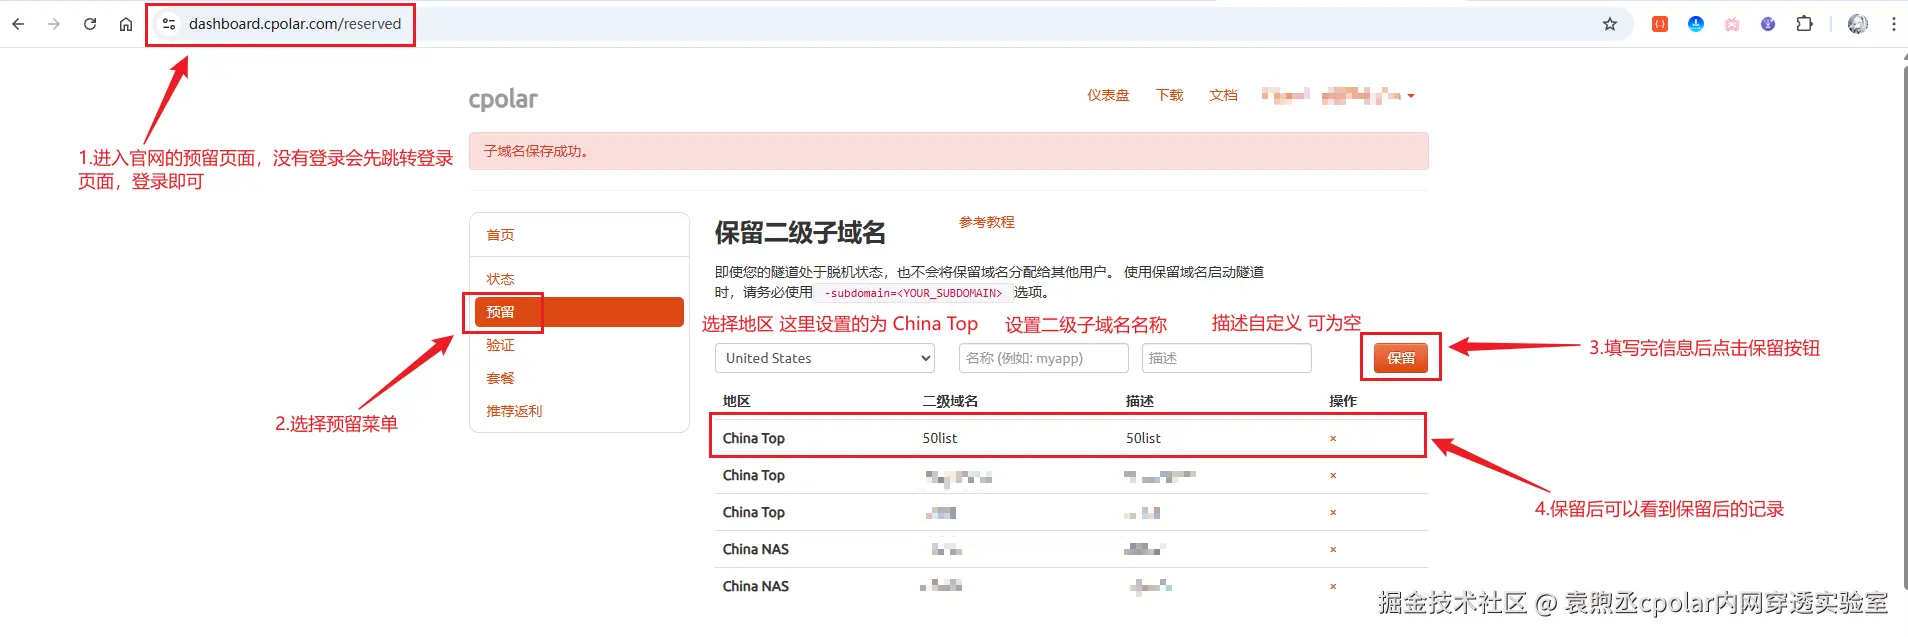Open the pink extension icon
The height and width of the screenshot is (637, 1908).
pyautogui.click(x=1732, y=24)
